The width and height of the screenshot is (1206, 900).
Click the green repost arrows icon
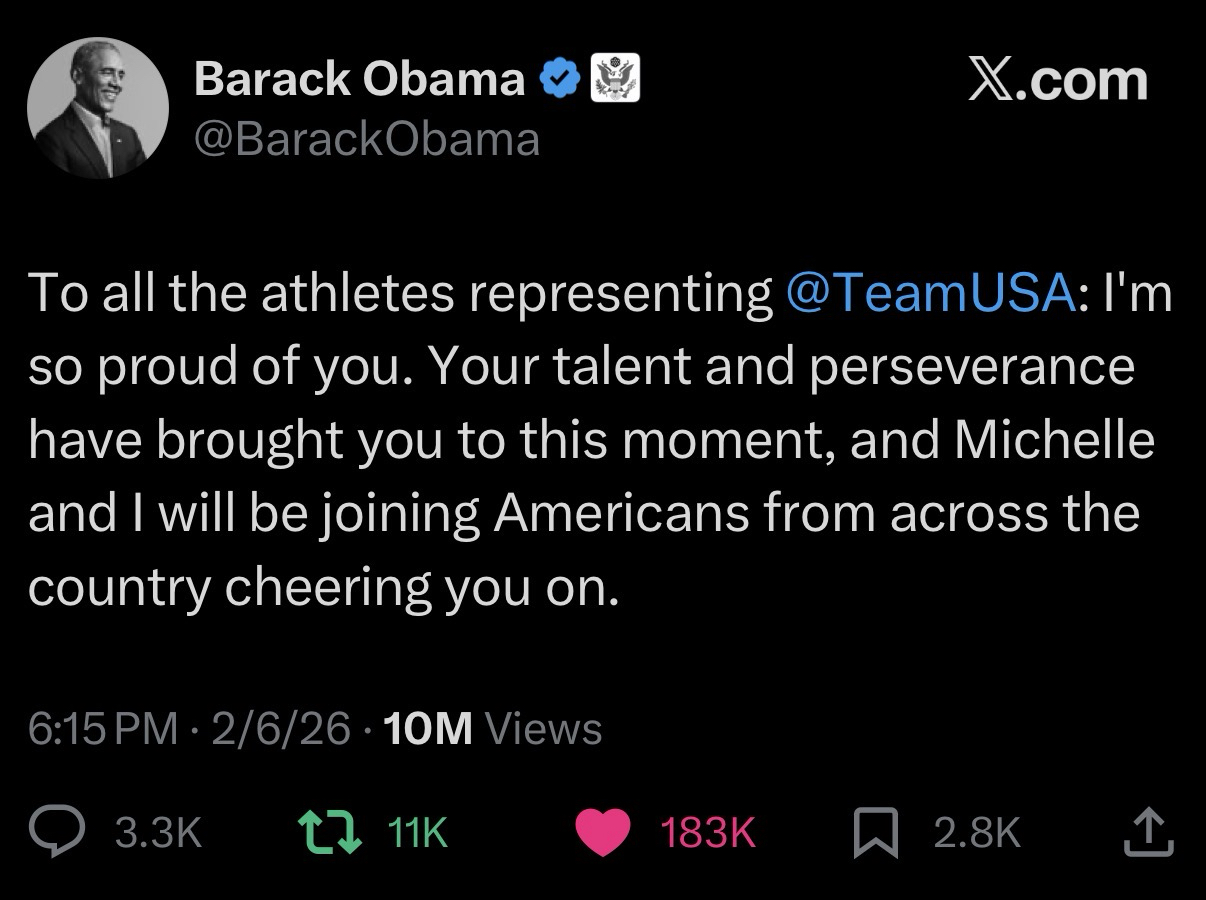(331, 831)
